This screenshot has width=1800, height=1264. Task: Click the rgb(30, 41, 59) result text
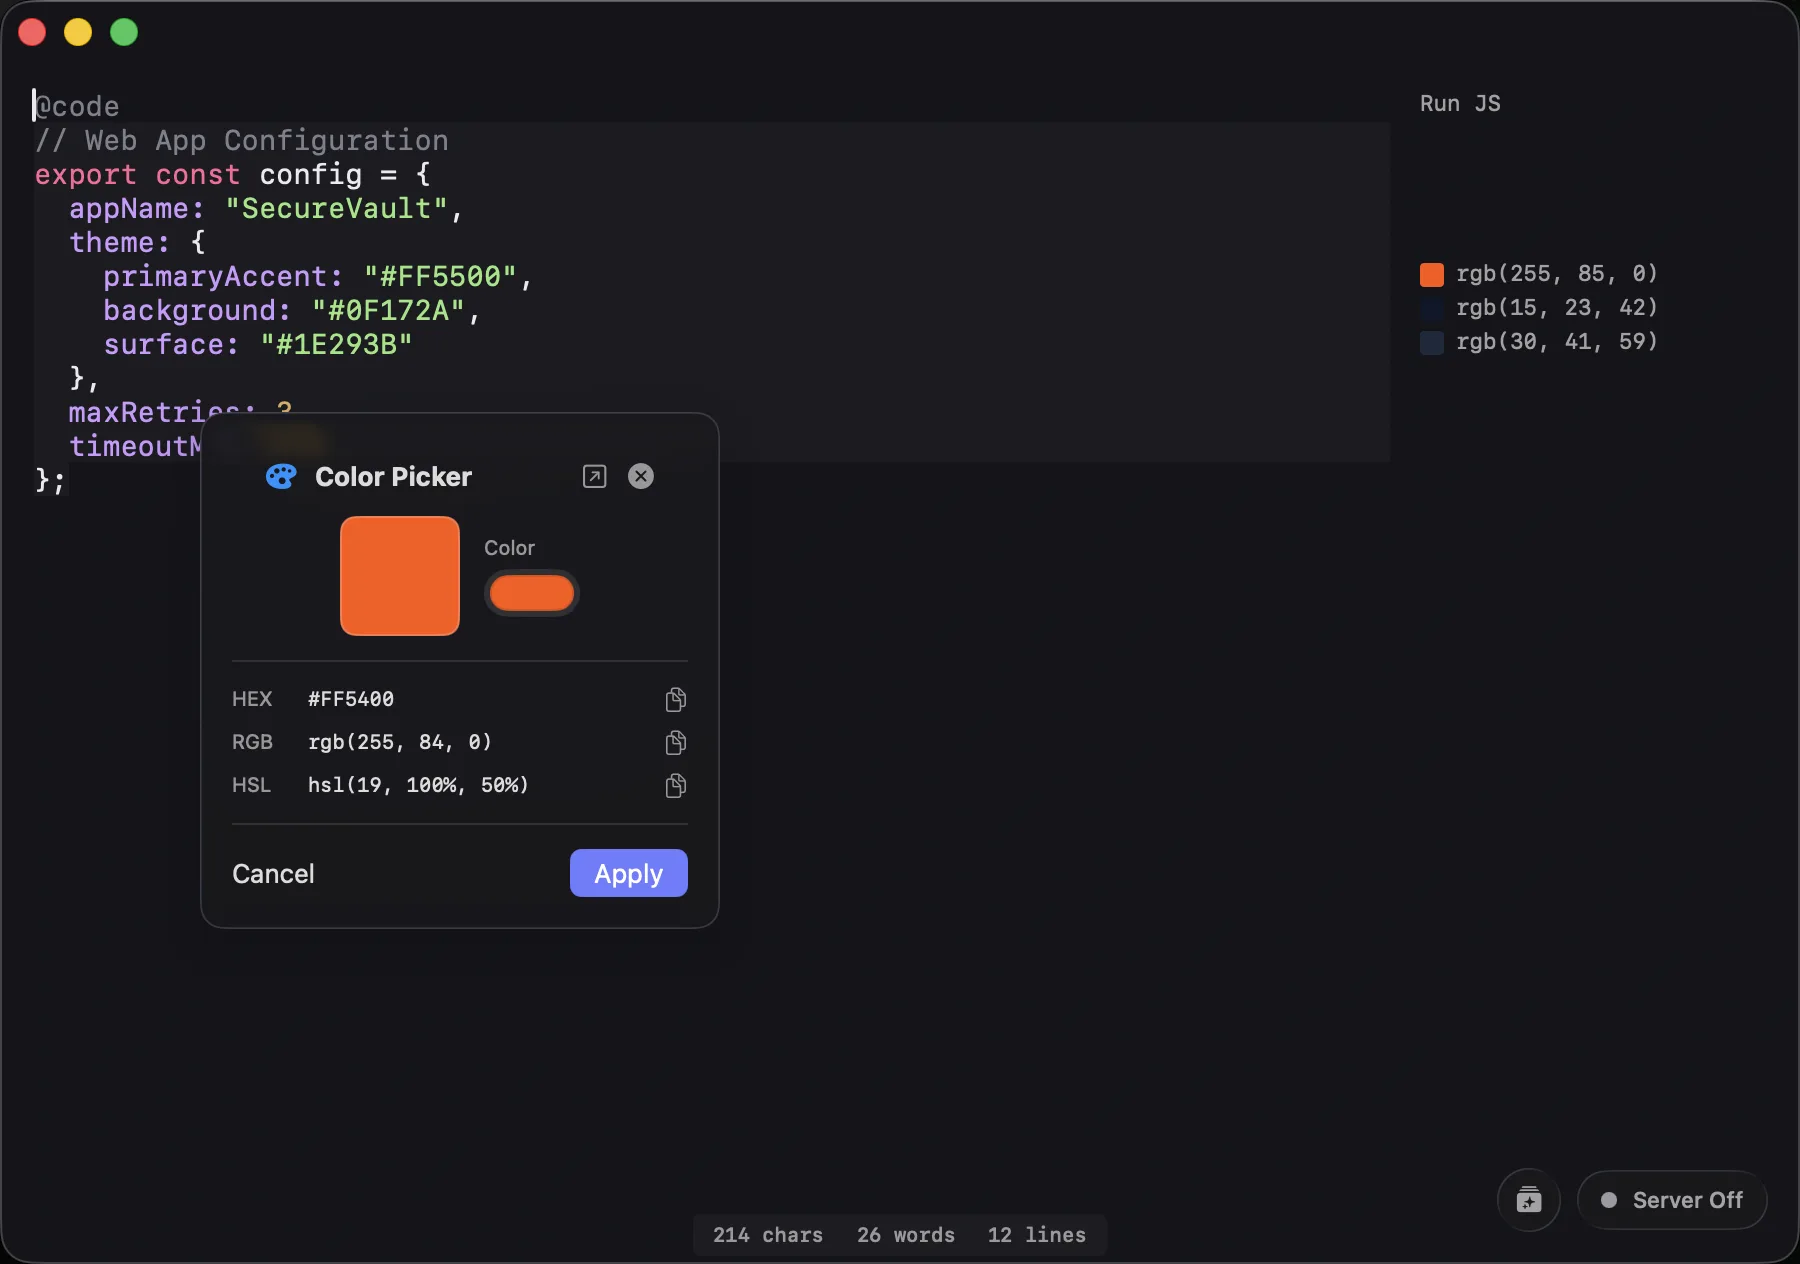[x=1557, y=342]
